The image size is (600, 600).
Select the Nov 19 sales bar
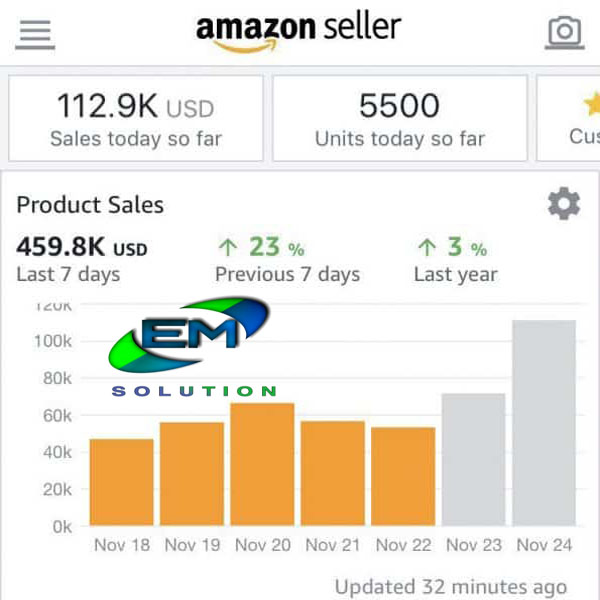pos(192,474)
